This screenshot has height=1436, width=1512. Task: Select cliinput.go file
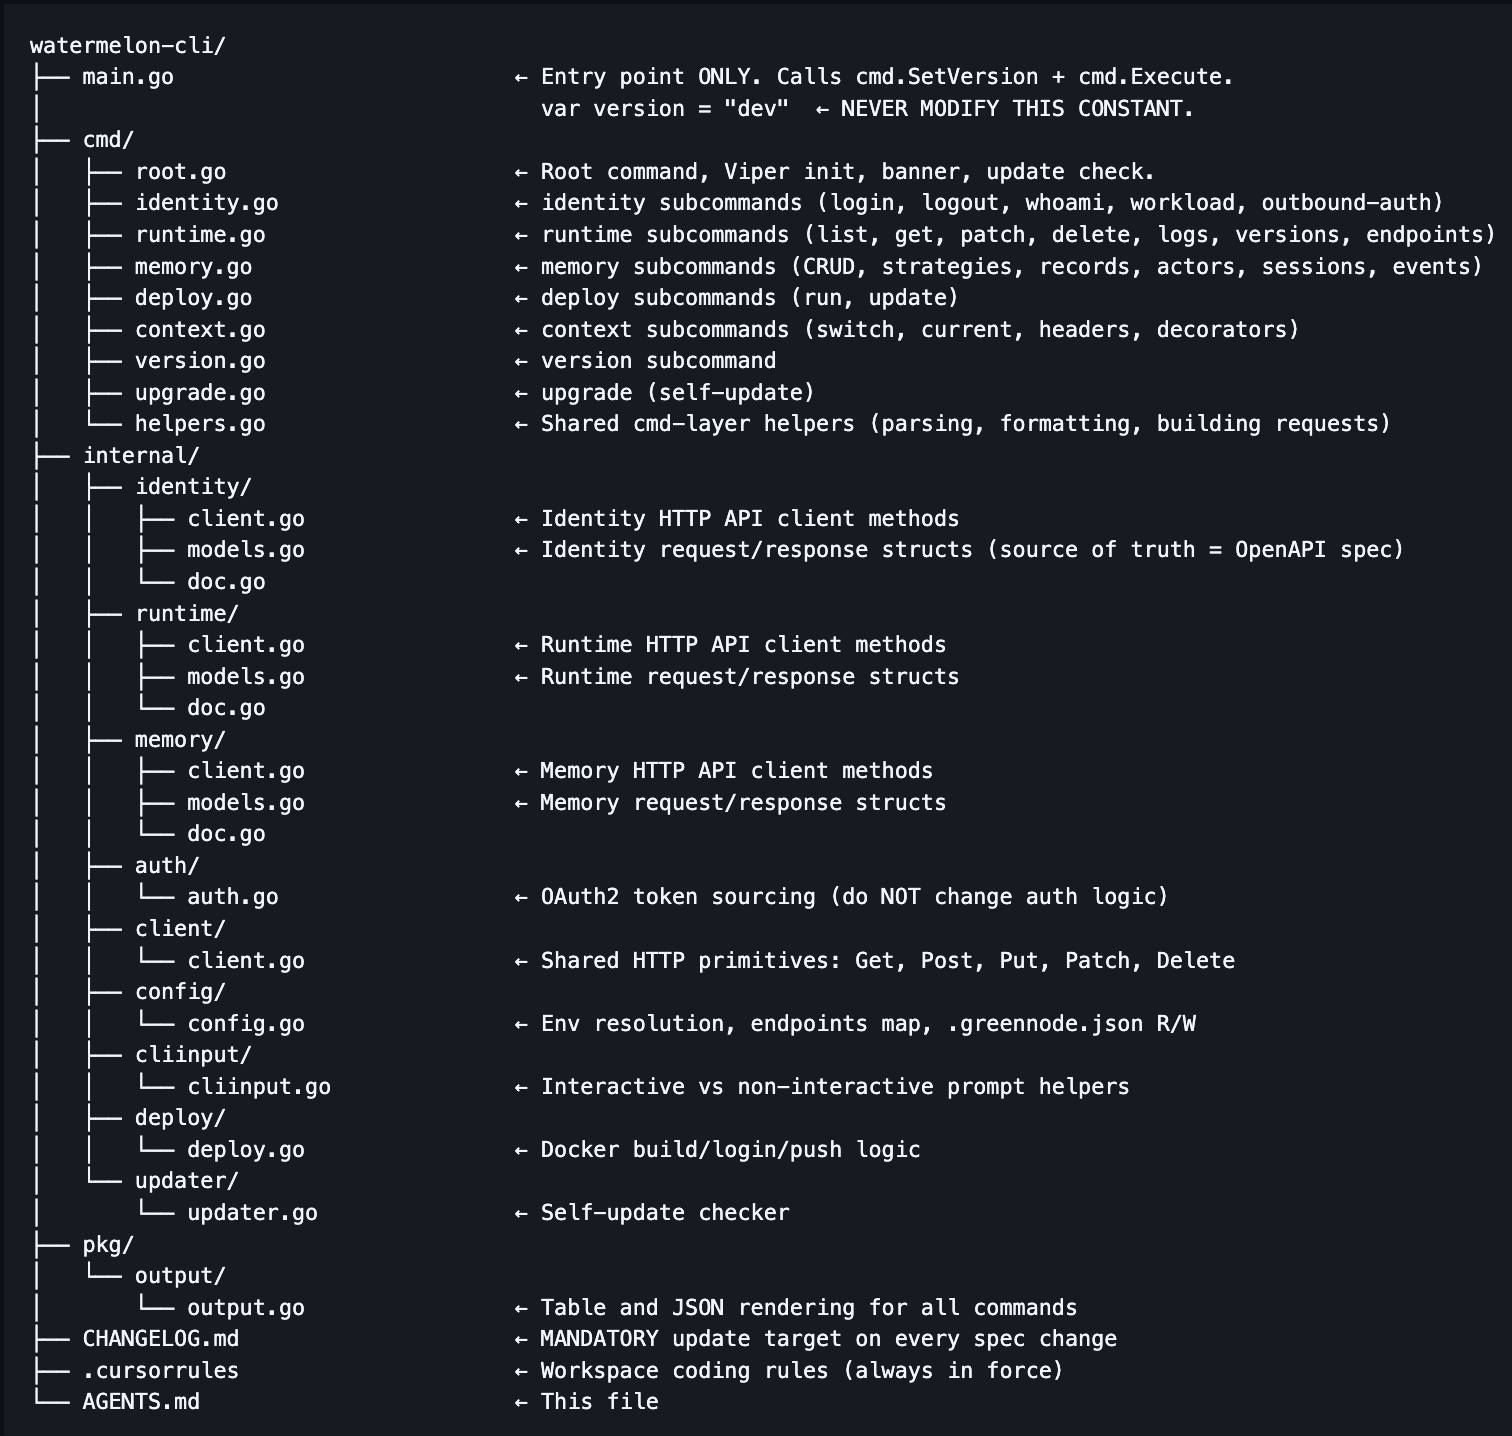259,1087
